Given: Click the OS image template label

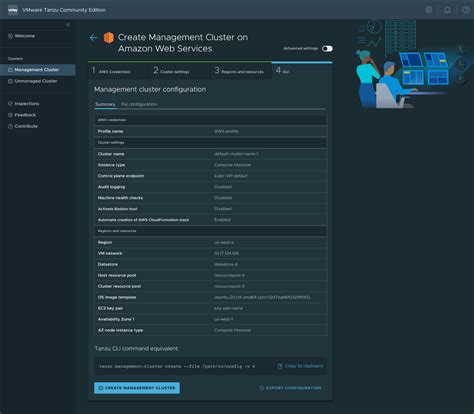Looking at the screenshot, I should (x=117, y=297).
